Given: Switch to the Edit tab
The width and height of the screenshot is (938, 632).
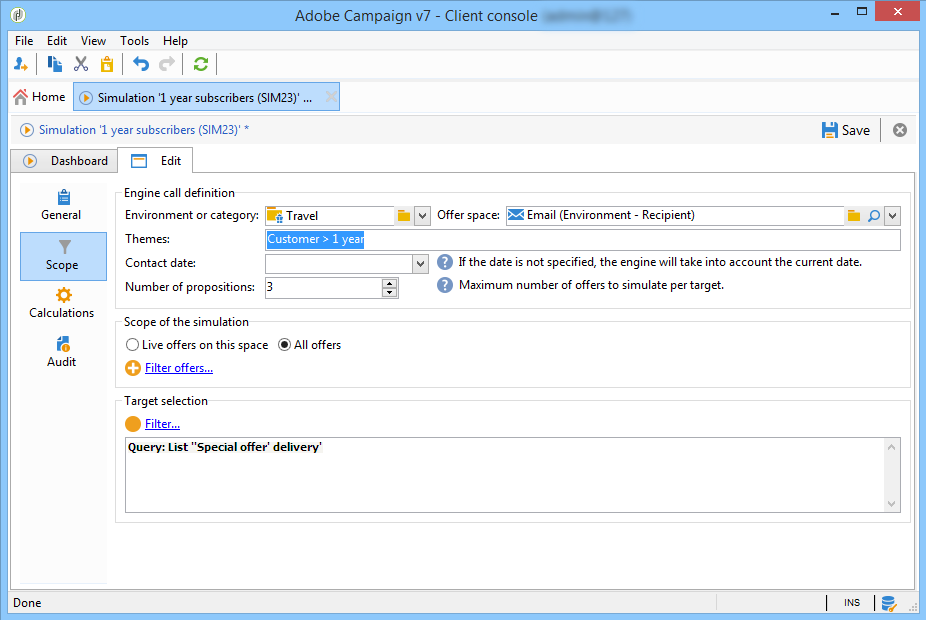Looking at the screenshot, I should pos(156,161).
